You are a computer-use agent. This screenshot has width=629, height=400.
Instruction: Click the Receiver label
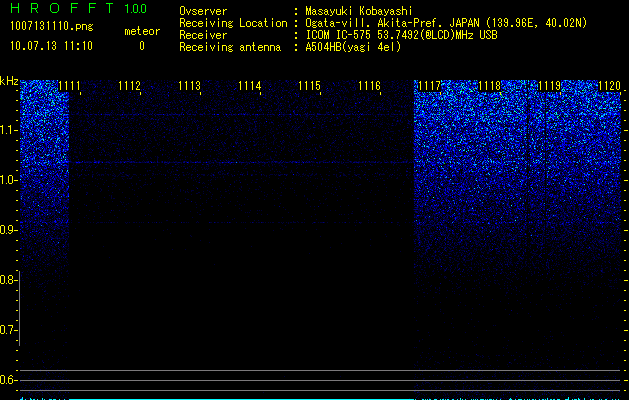(203, 35)
